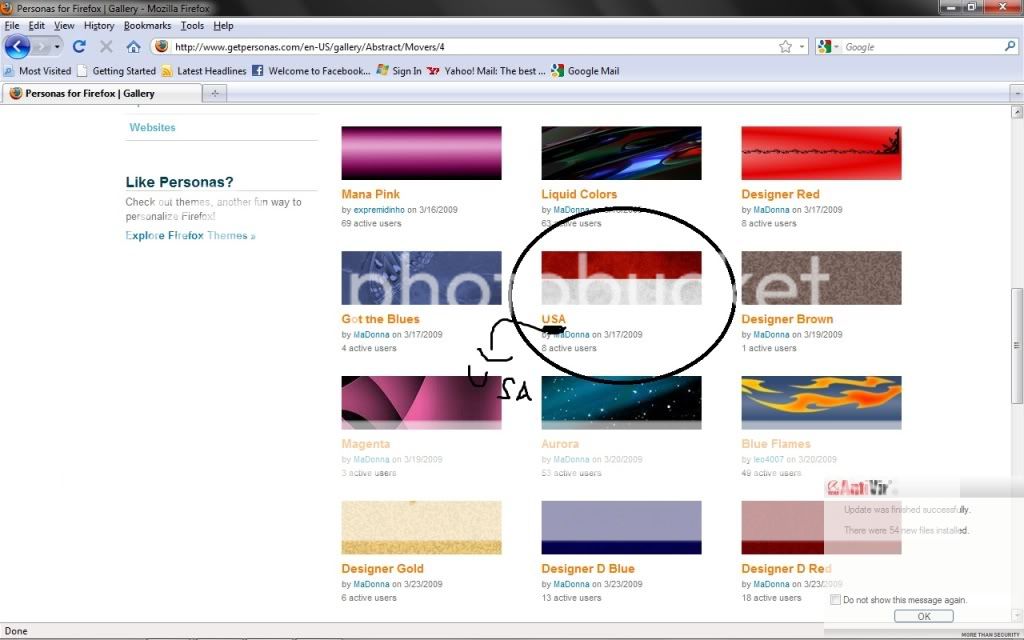
Task: Open the list all tabs dropdown
Action: 1017,93
